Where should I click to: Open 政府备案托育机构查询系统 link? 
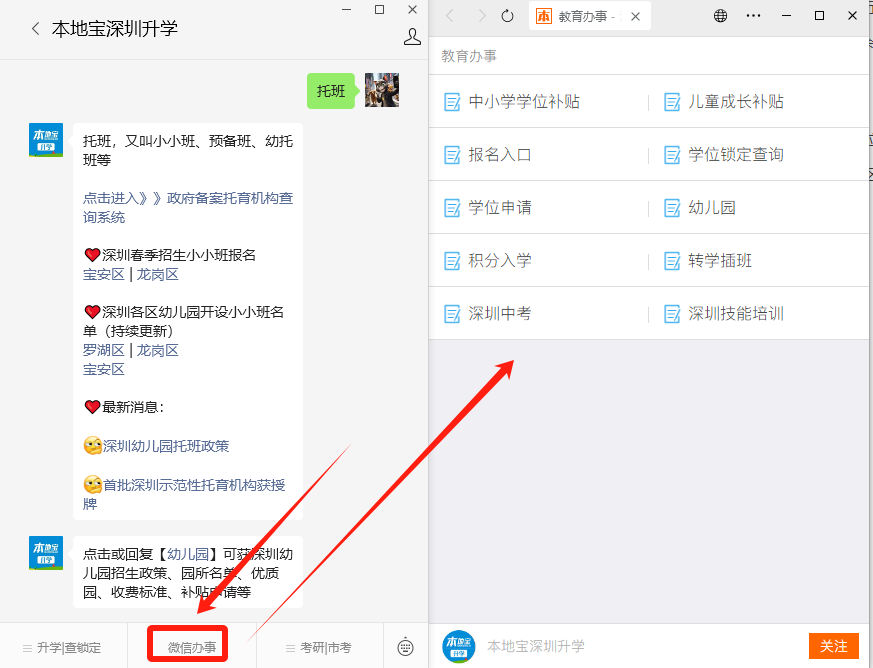coord(188,207)
